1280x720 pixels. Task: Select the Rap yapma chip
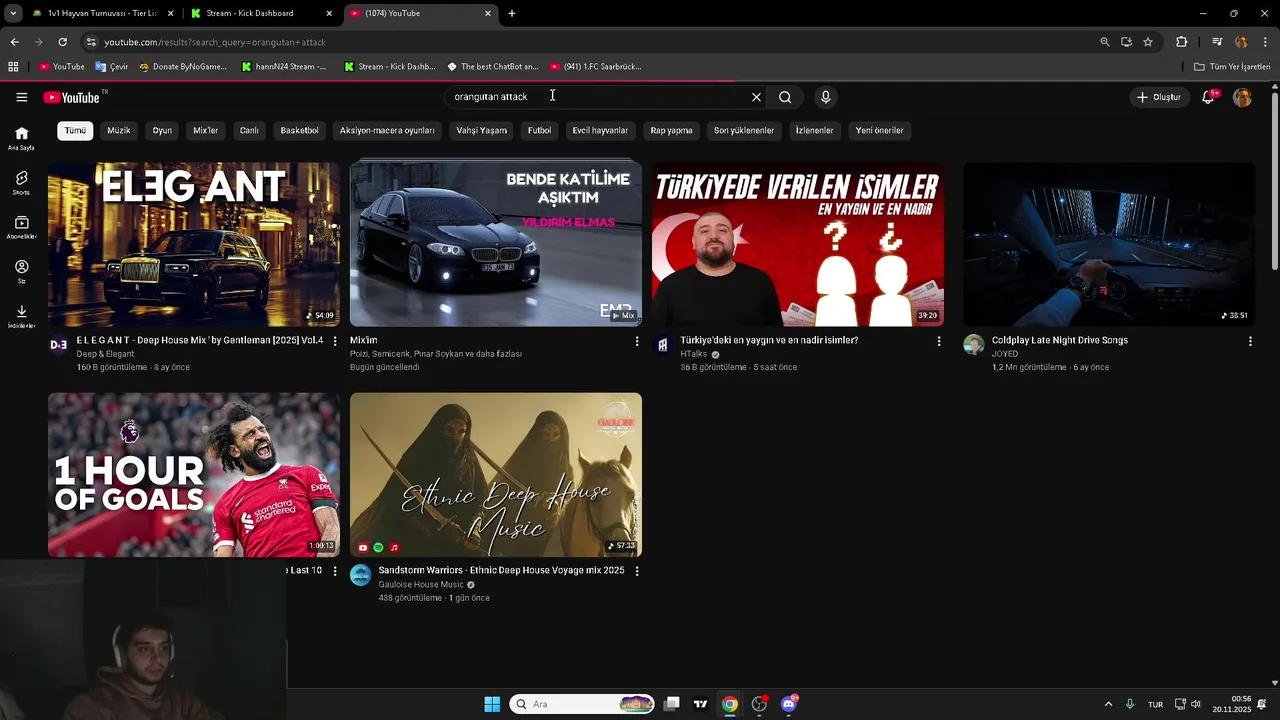pos(671,130)
